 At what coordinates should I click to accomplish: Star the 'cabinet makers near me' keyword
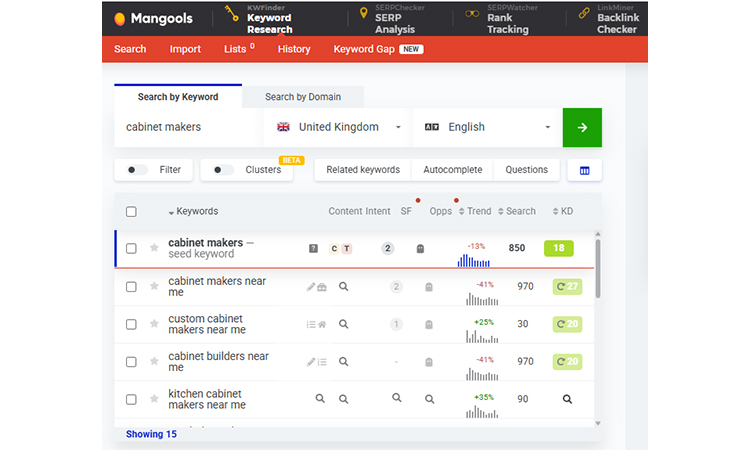click(x=154, y=287)
